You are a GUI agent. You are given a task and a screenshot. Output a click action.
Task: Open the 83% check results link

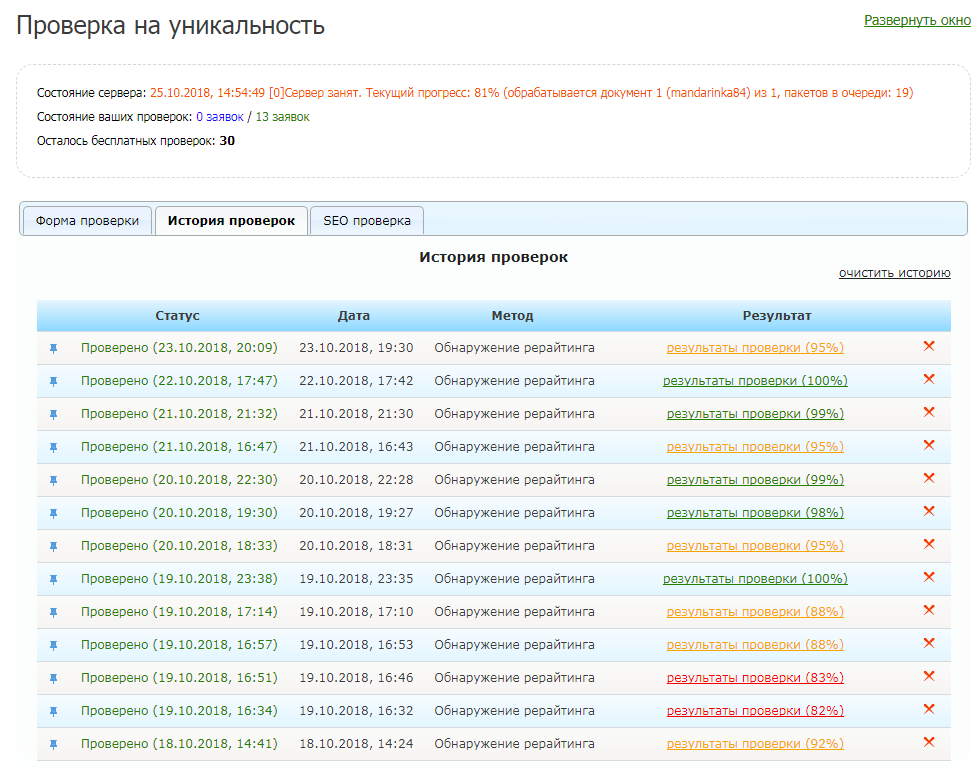pyautogui.click(x=755, y=677)
